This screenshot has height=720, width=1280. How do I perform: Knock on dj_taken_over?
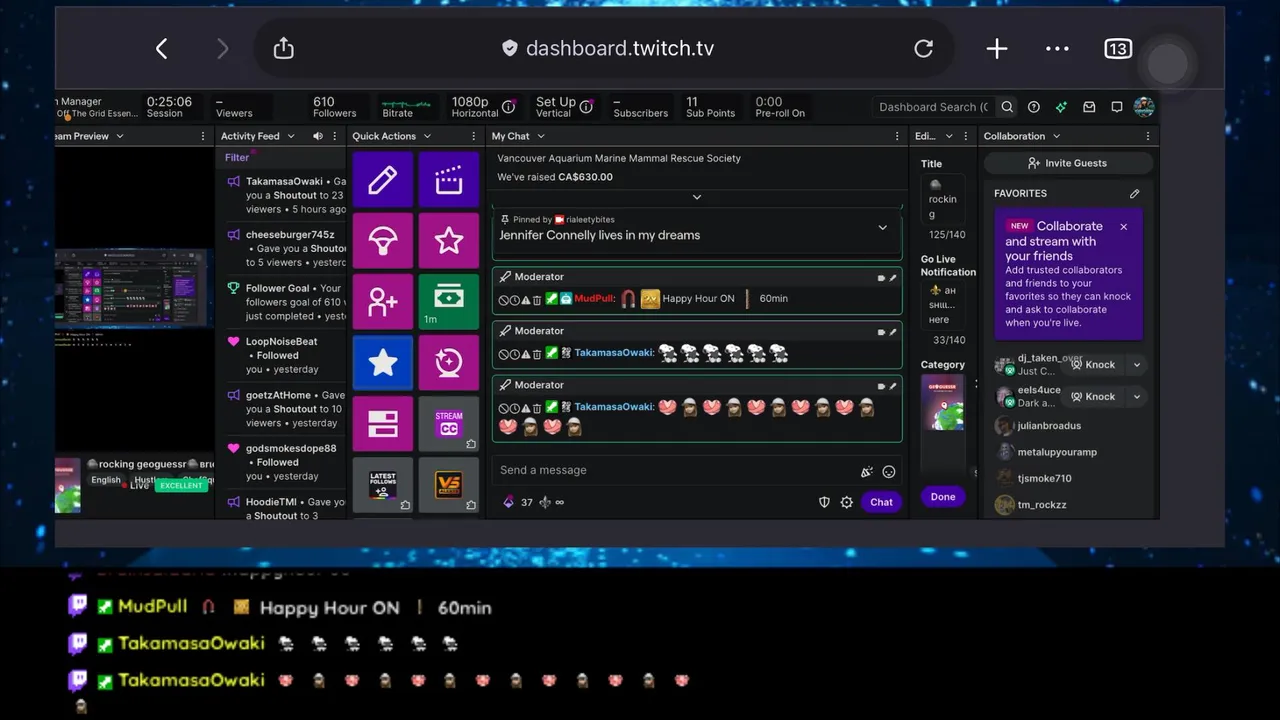point(1092,365)
